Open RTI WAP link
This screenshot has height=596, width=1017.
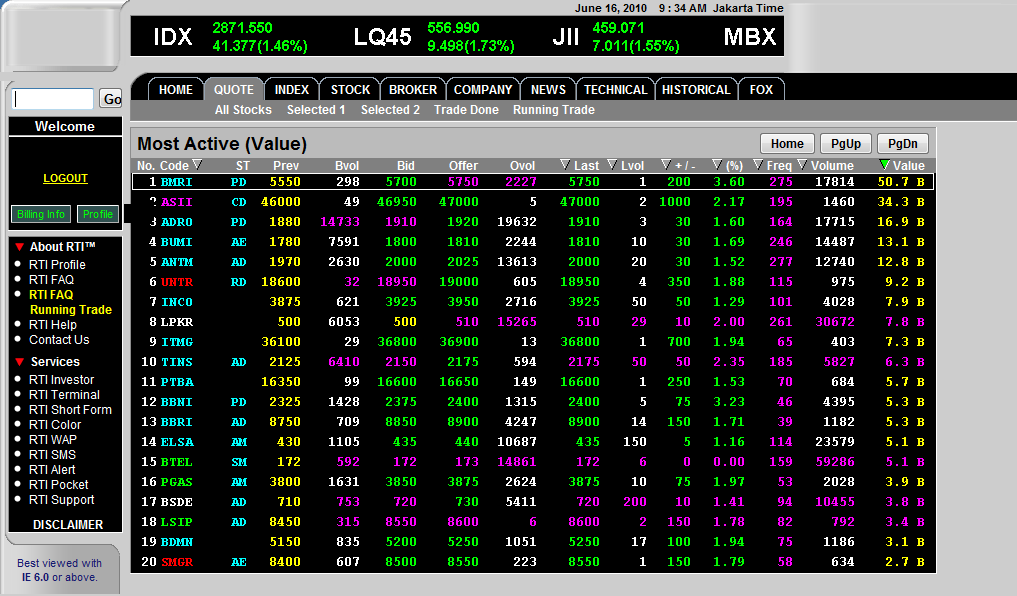(x=53, y=439)
